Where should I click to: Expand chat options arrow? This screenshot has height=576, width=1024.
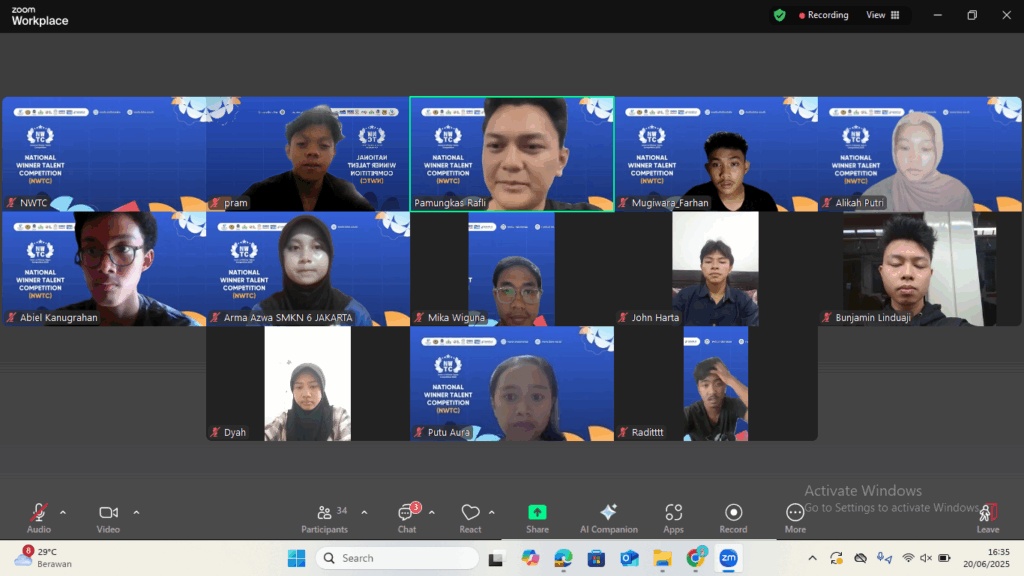[432, 513]
